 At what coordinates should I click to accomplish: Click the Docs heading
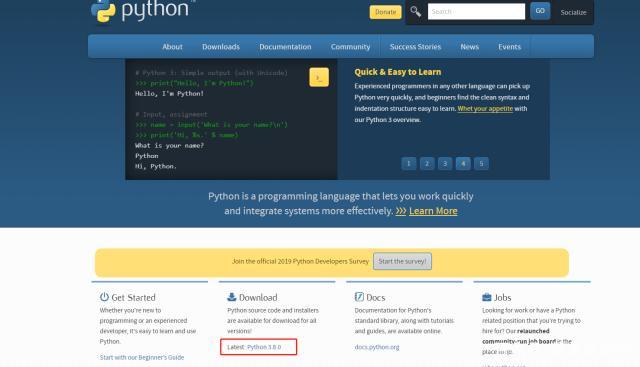click(376, 298)
